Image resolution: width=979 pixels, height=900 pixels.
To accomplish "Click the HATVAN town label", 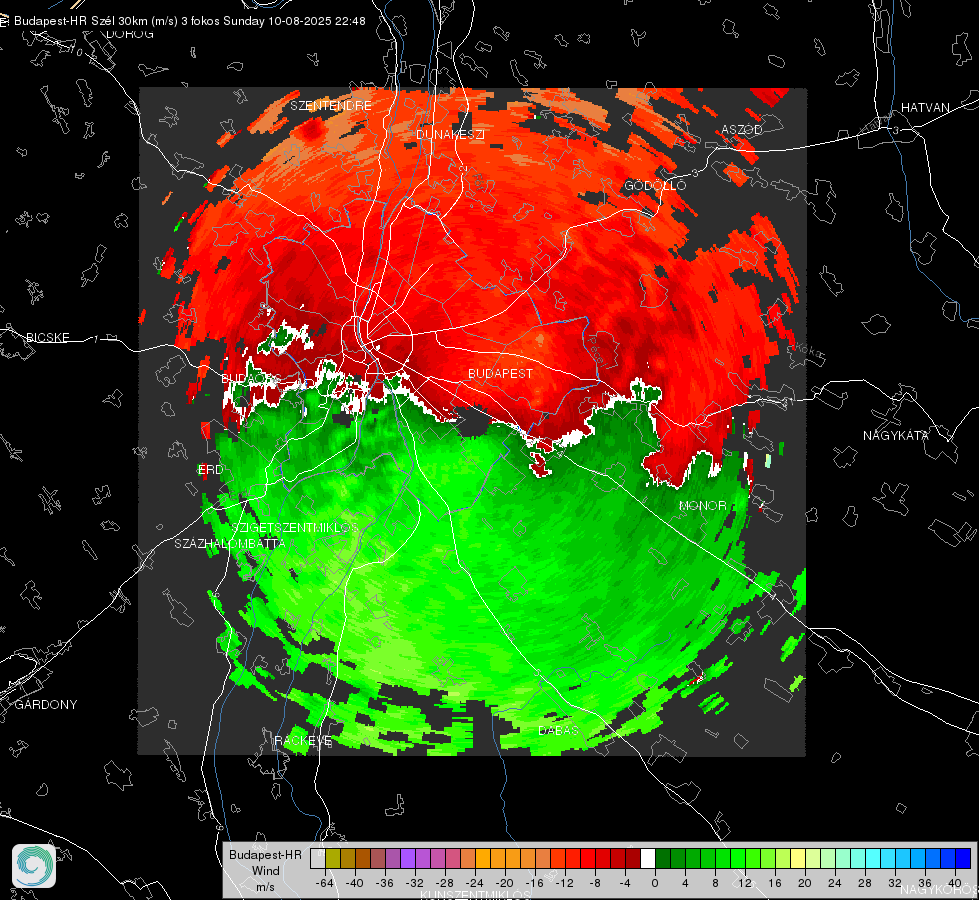I will [x=925, y=107].
